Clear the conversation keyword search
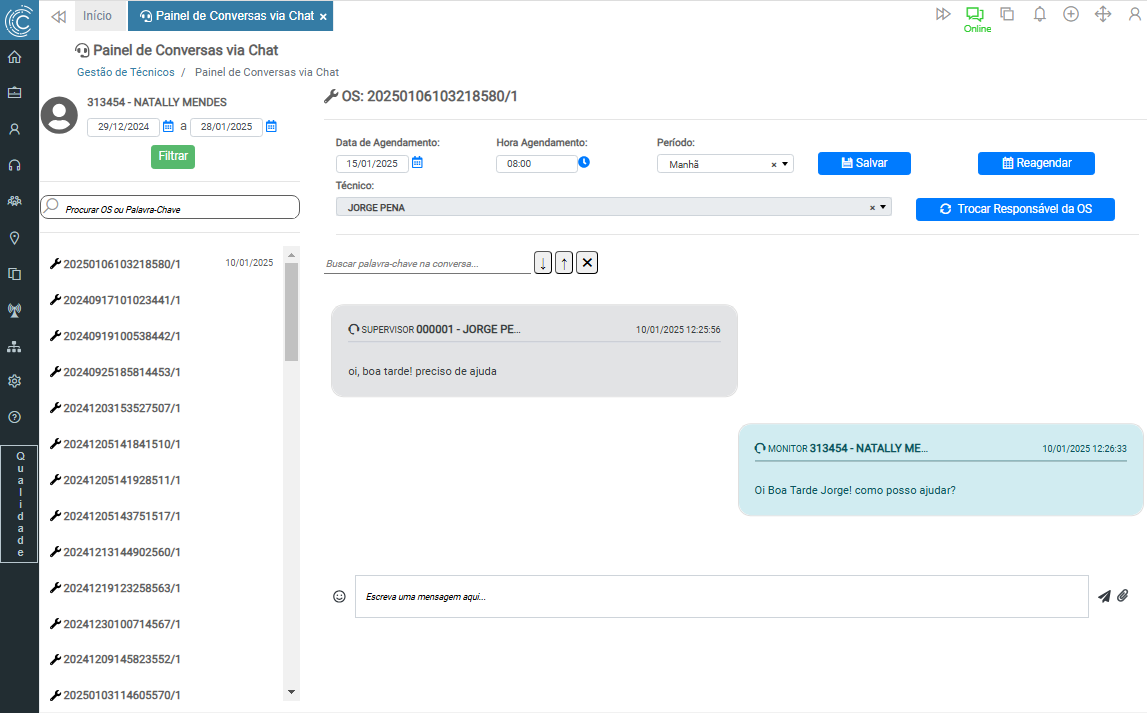Screen dimensions: 1147x713 click(587, 263)
